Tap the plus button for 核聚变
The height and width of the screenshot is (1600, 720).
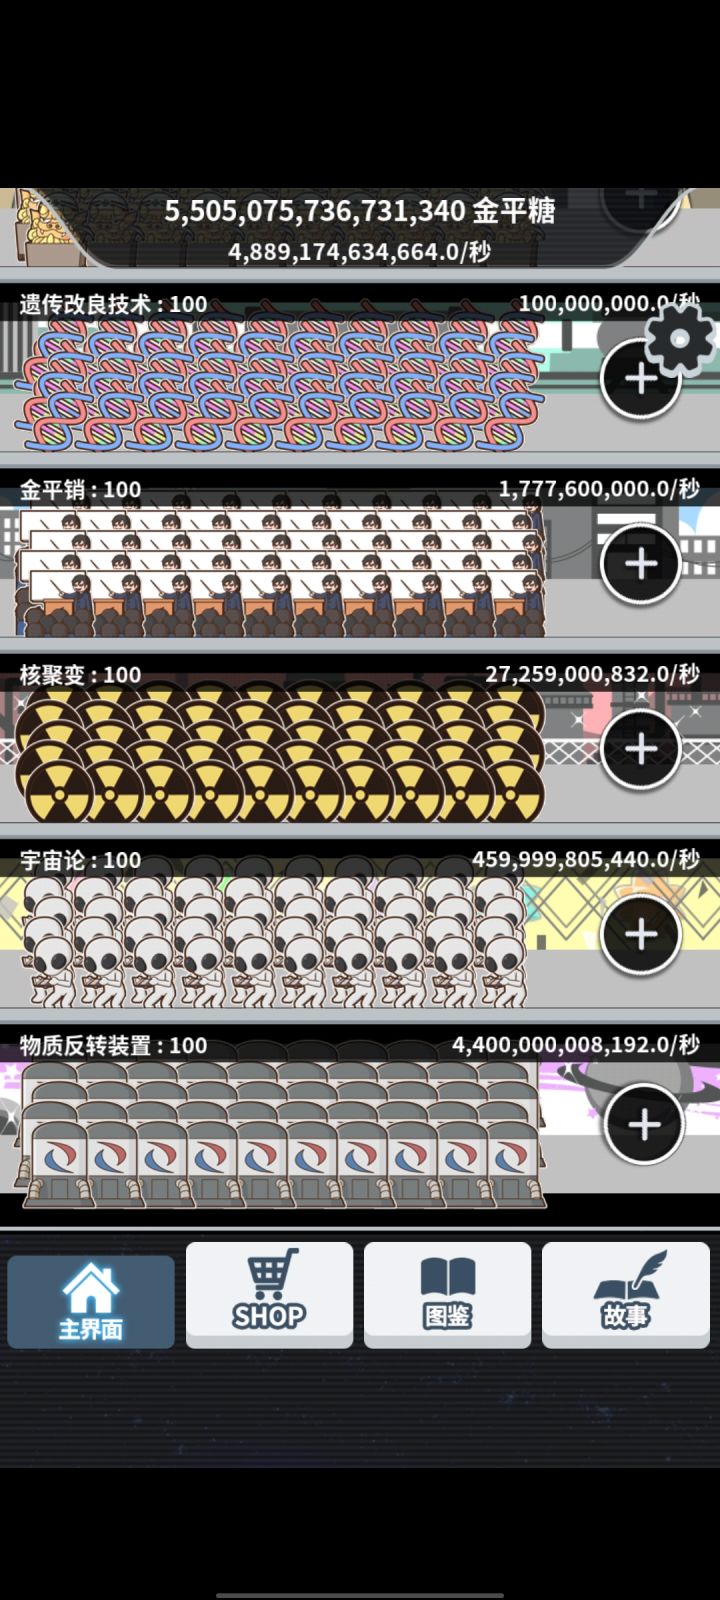pos(640,749)
